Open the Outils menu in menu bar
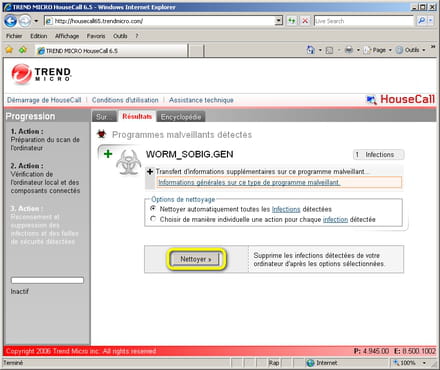Screen dimensions: 440x370 click(120, 36)
